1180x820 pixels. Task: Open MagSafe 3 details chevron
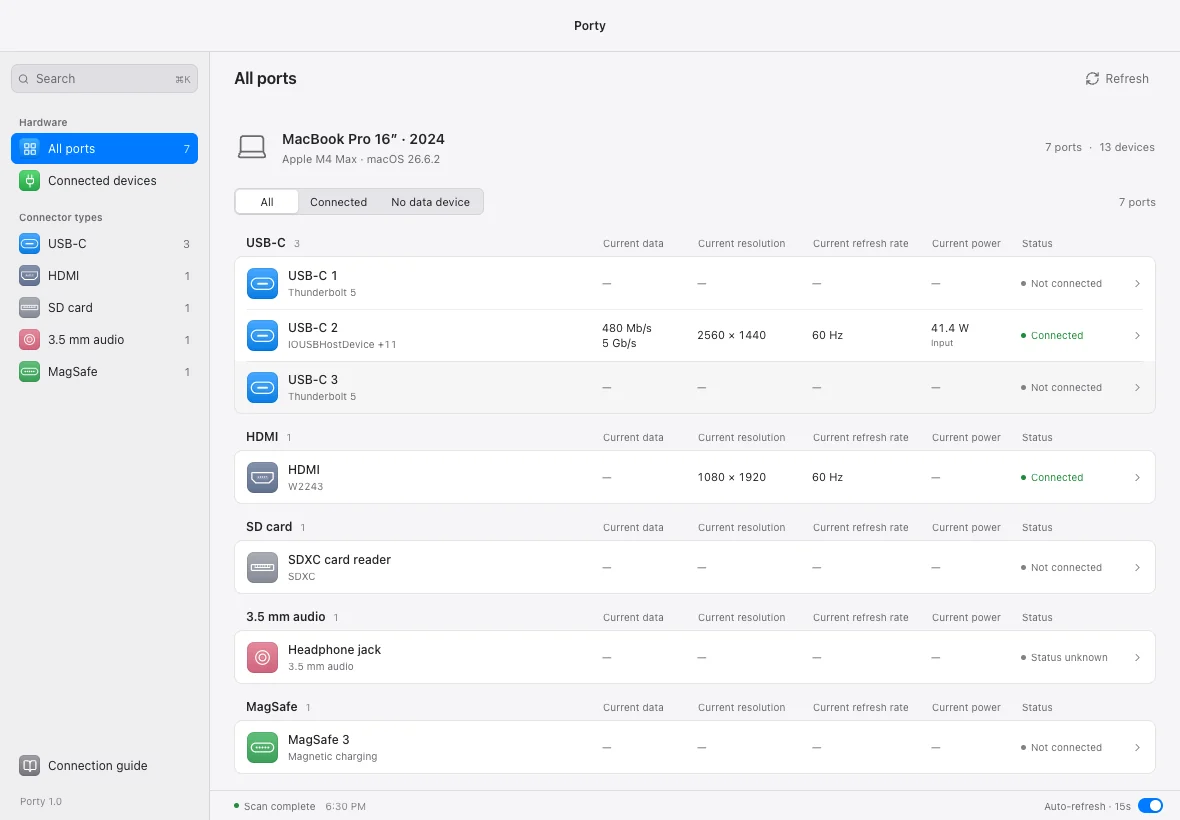click(1137, 748)
